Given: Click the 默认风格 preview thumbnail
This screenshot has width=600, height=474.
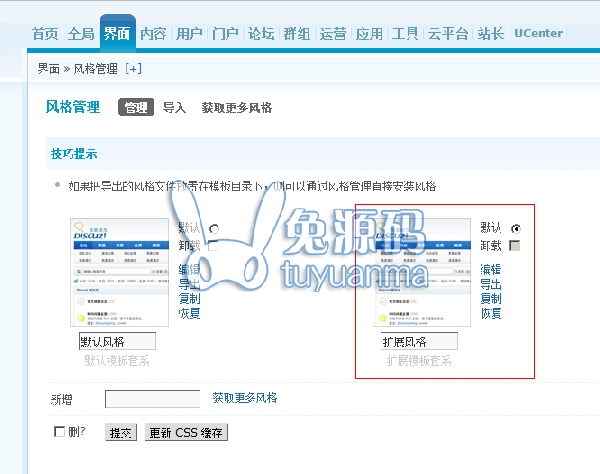Looking at the screenshot, I should pyautogui.click(x=120, y=272).
